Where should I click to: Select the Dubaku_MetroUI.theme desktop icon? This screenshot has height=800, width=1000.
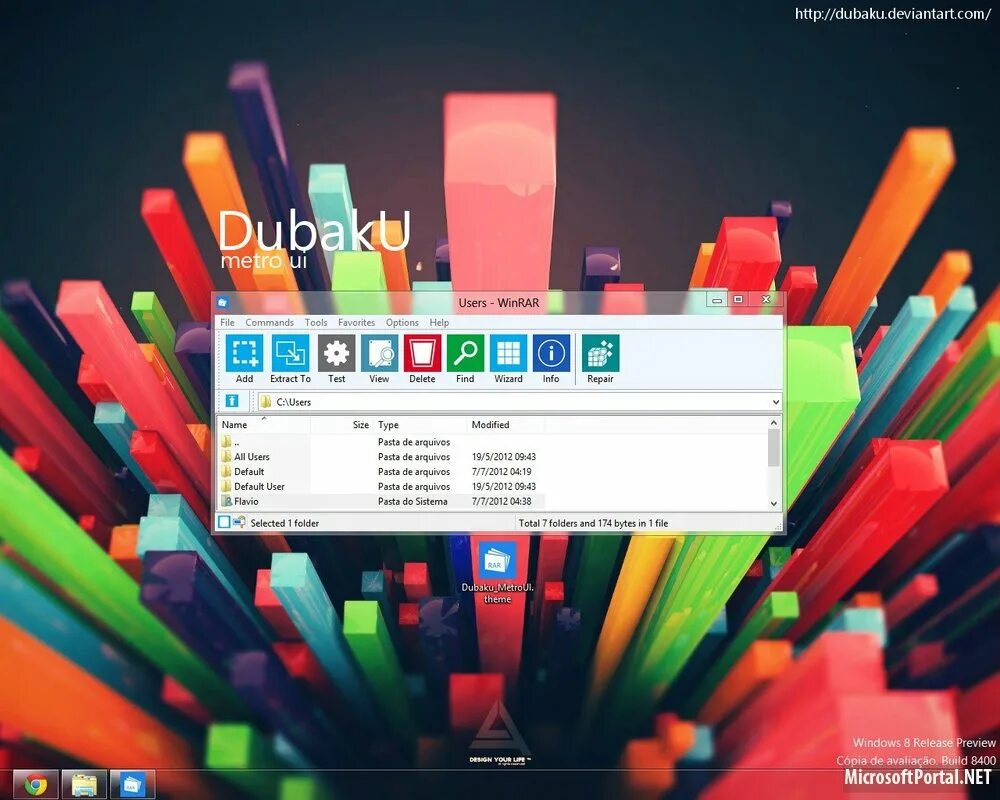pyautogui.click(x=497, y=572)
